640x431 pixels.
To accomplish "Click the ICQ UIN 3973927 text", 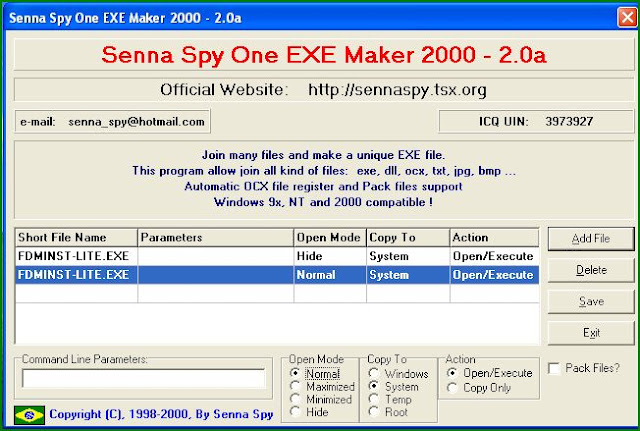I will pyautogui.click(x=536, y=121).
